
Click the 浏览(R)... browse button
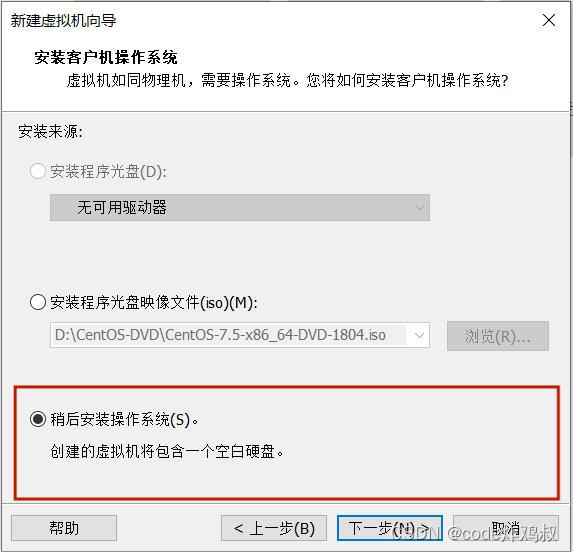[x=498, y=336]
